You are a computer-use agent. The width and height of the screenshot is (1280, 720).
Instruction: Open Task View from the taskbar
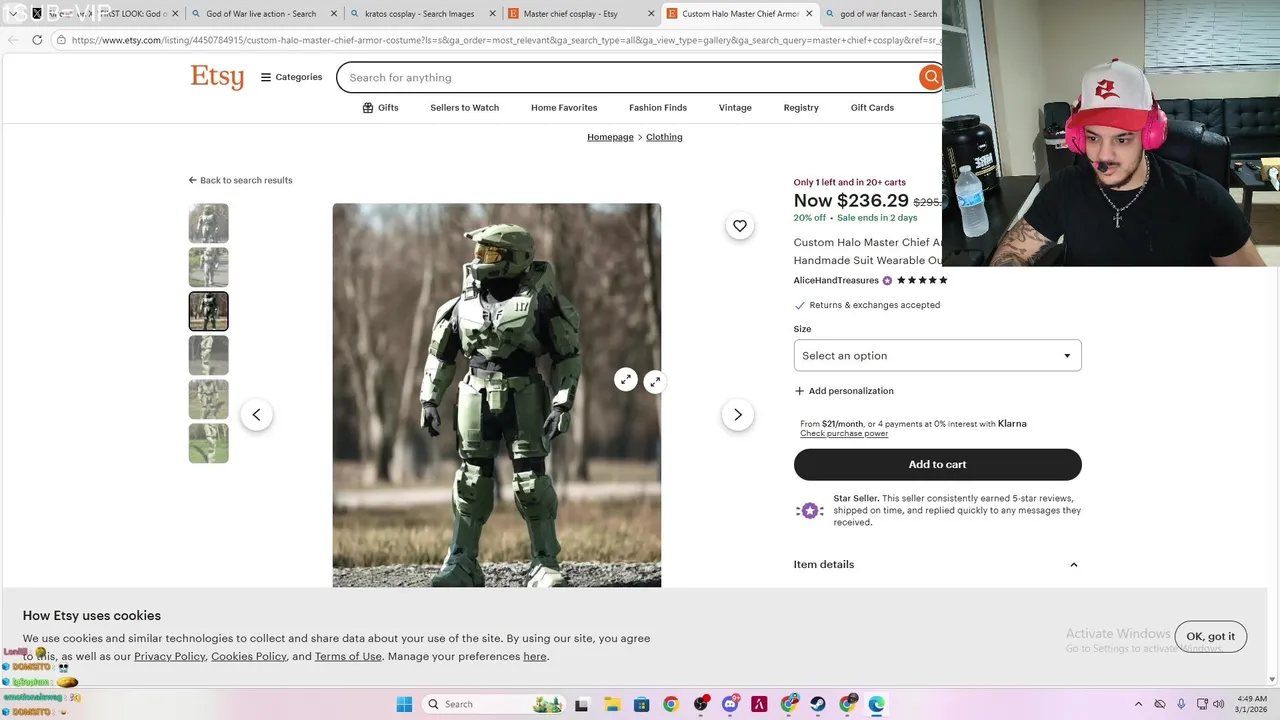click(x=582, y=704)
